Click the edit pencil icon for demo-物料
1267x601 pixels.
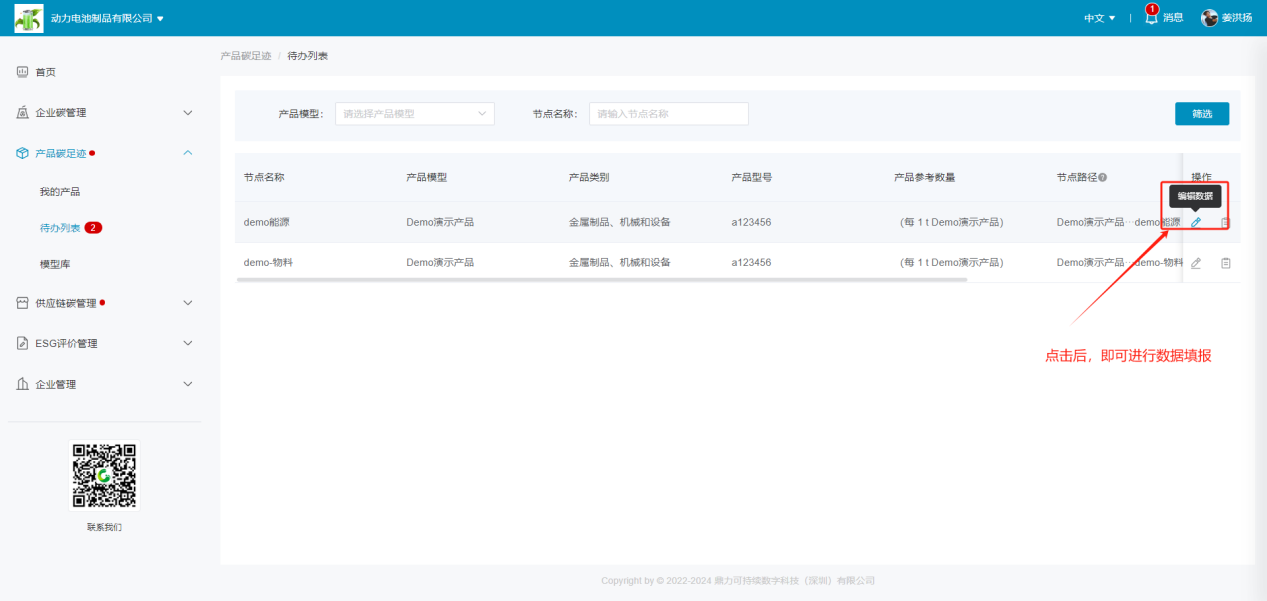coord(1196,263)
